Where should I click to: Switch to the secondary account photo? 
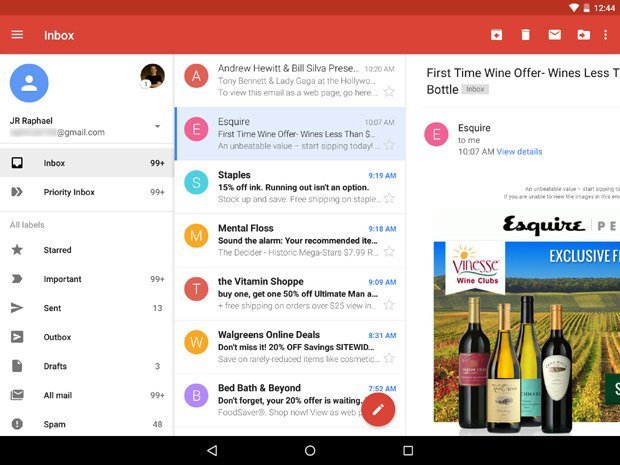(x=152, y=76)
